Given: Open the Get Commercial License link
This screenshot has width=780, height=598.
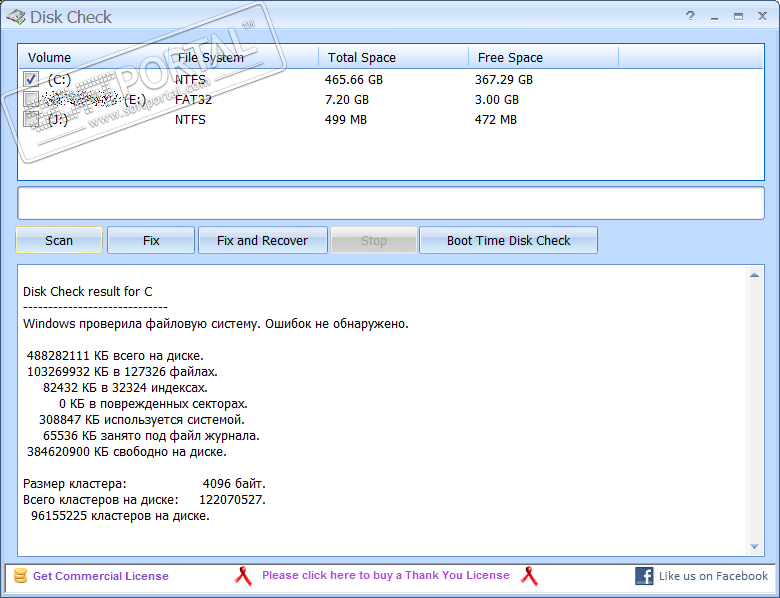Looking at the screenshot, I should pos(100,576).
